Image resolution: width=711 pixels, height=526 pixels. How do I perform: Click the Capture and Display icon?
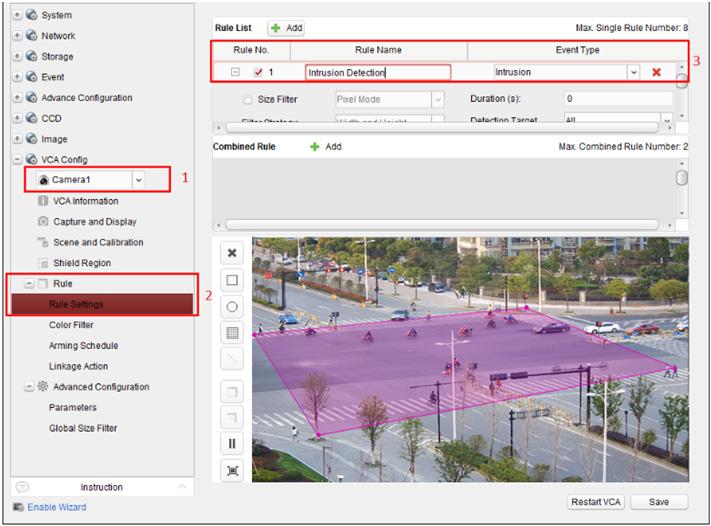click(x=43, y=221)
